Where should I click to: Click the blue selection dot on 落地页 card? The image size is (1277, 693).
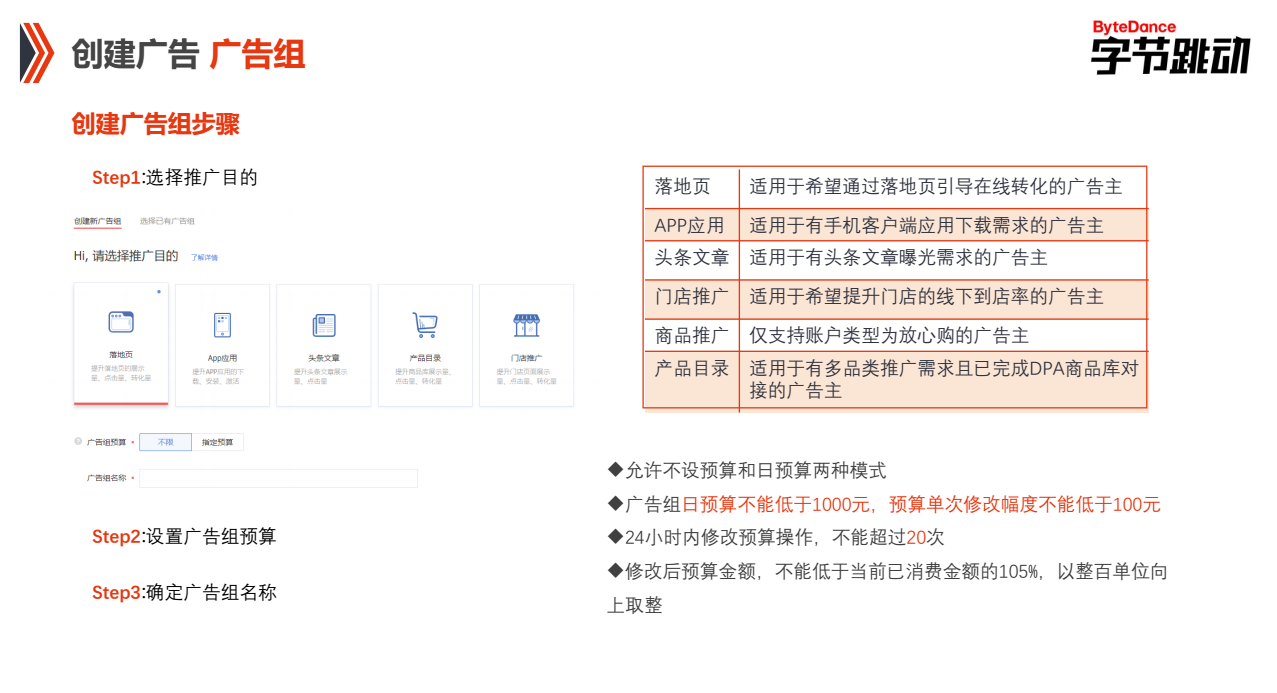point(158,290)
